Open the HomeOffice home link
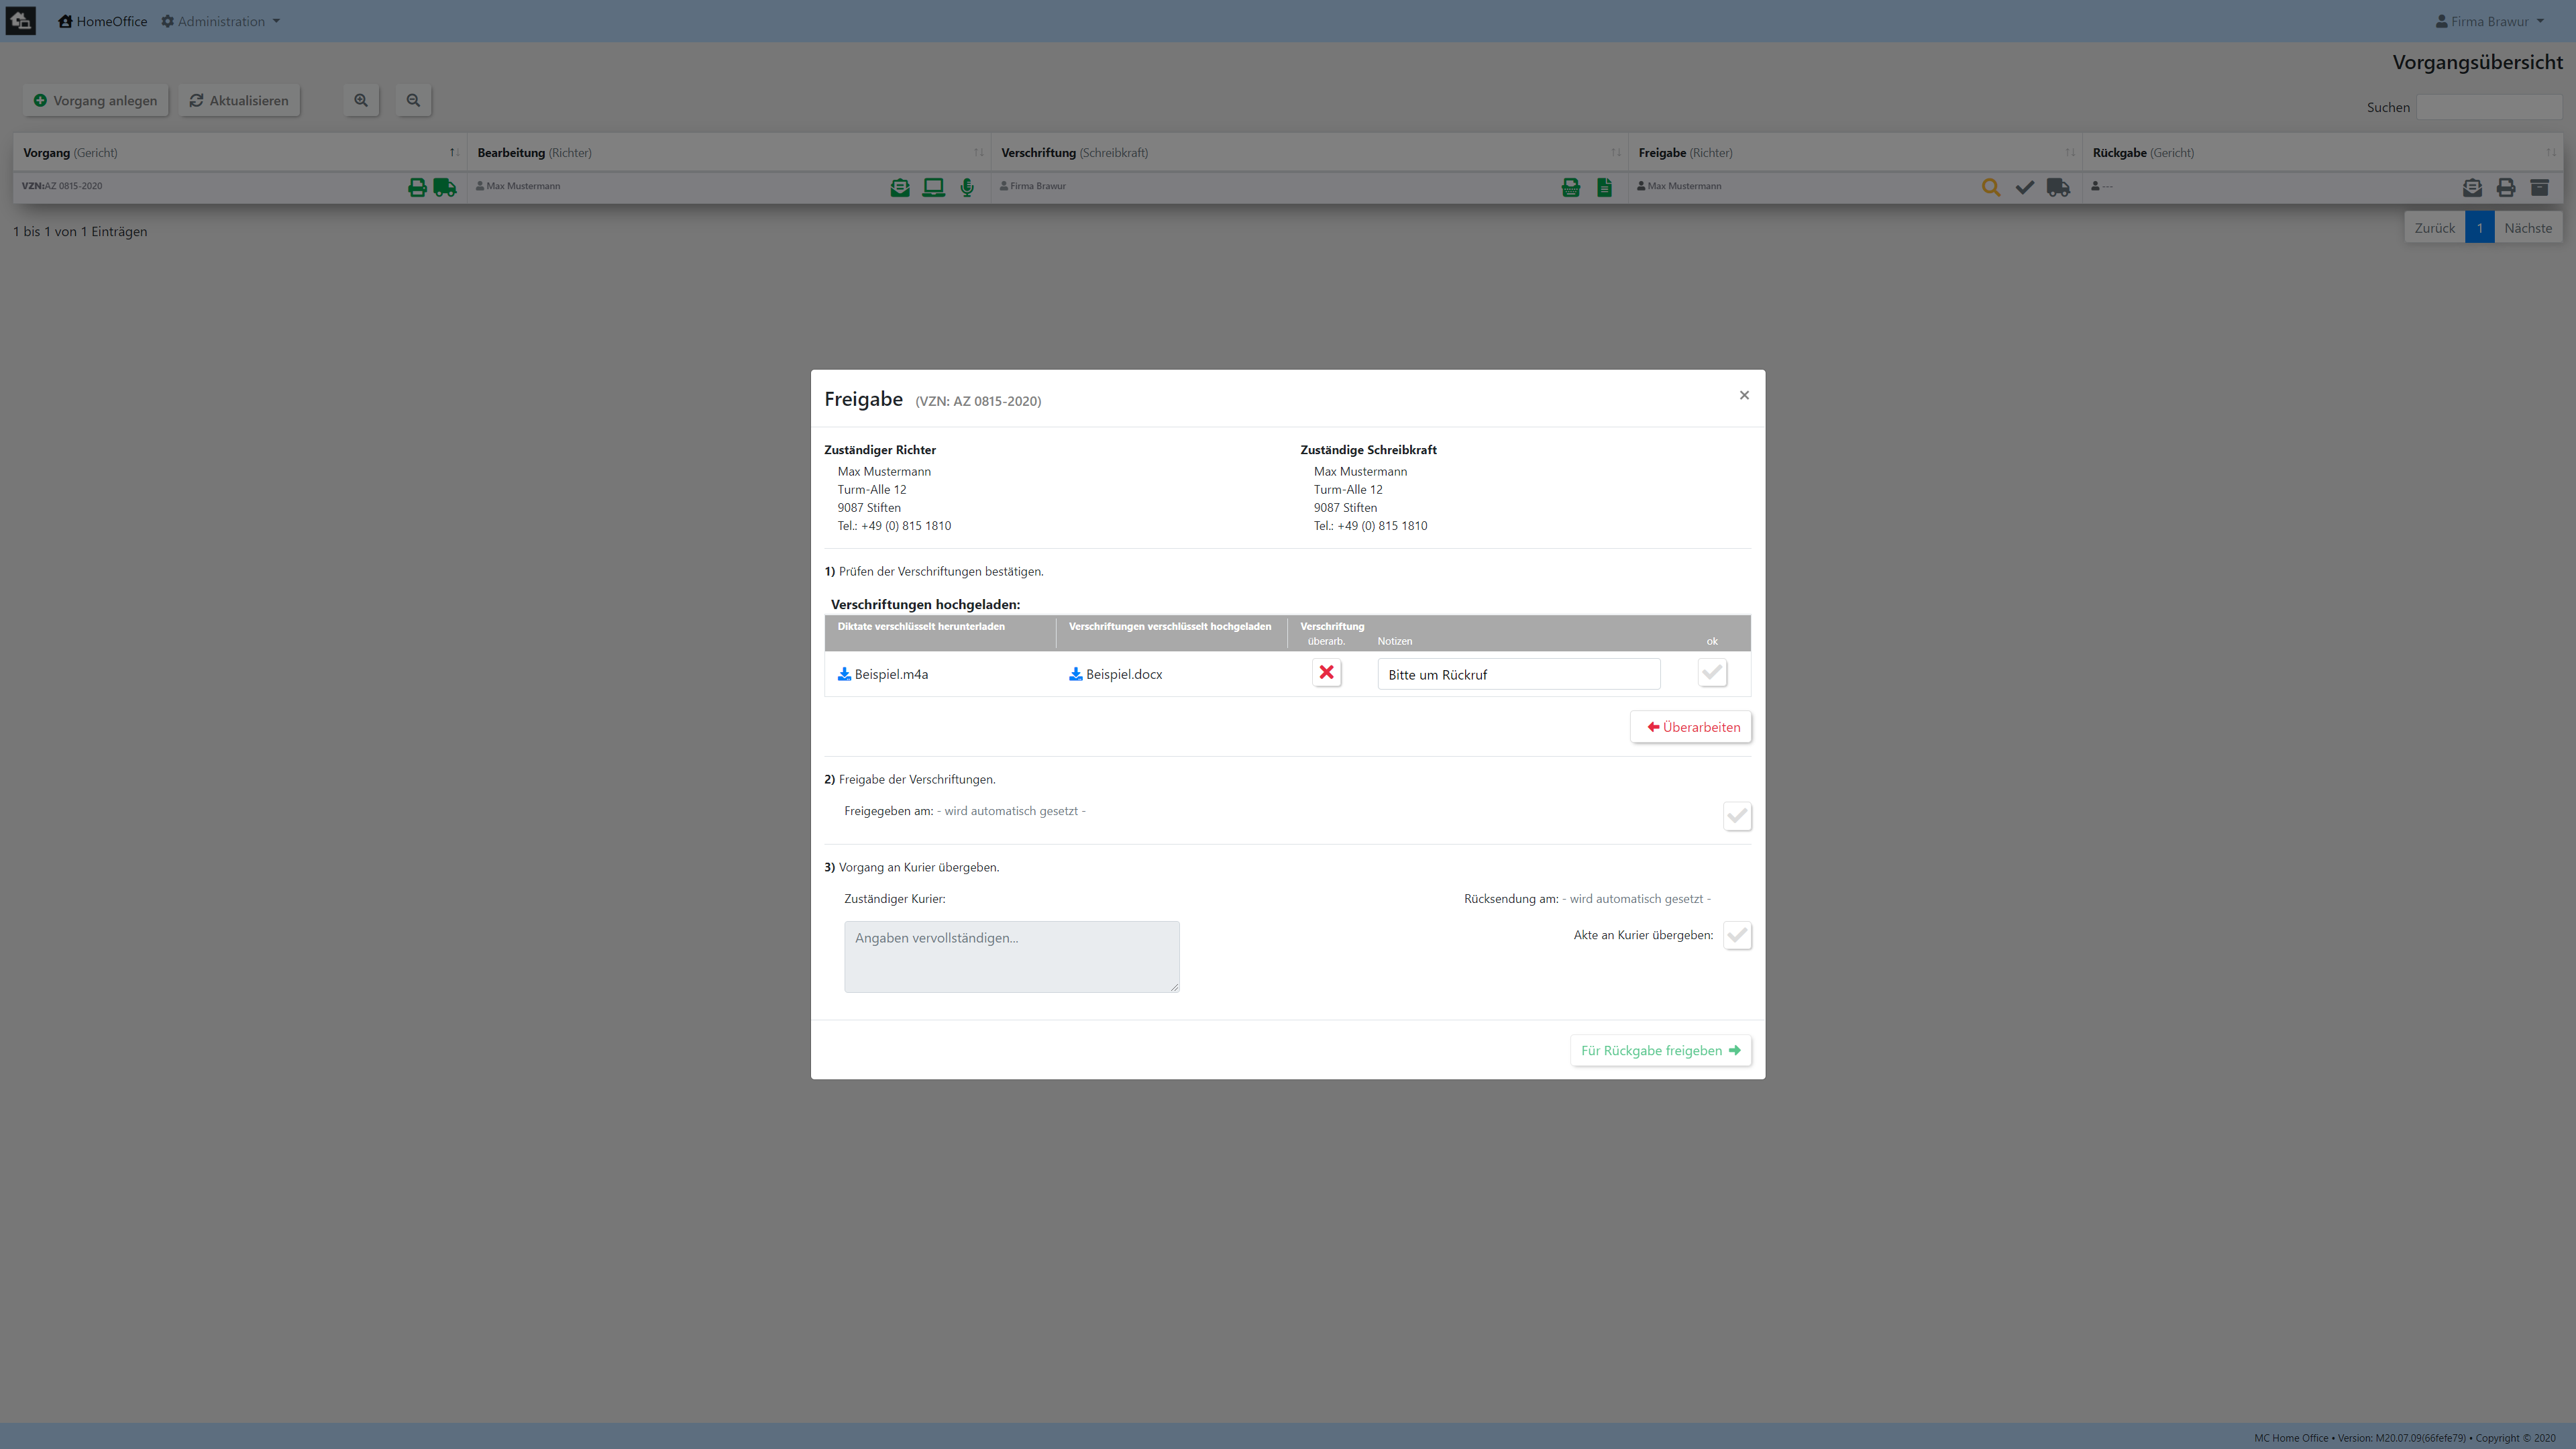This screenshot has height=1449, width=2576. coord(103,21)
